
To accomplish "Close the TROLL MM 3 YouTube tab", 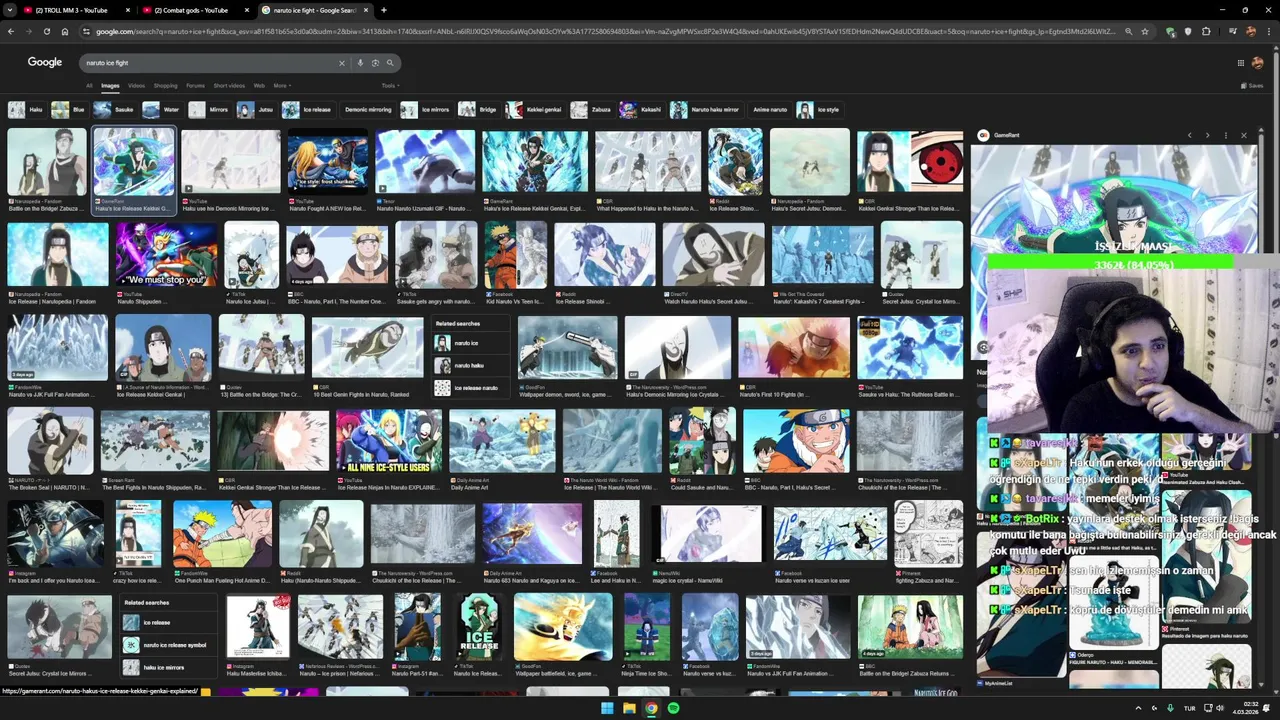I will tap(128, 10).
